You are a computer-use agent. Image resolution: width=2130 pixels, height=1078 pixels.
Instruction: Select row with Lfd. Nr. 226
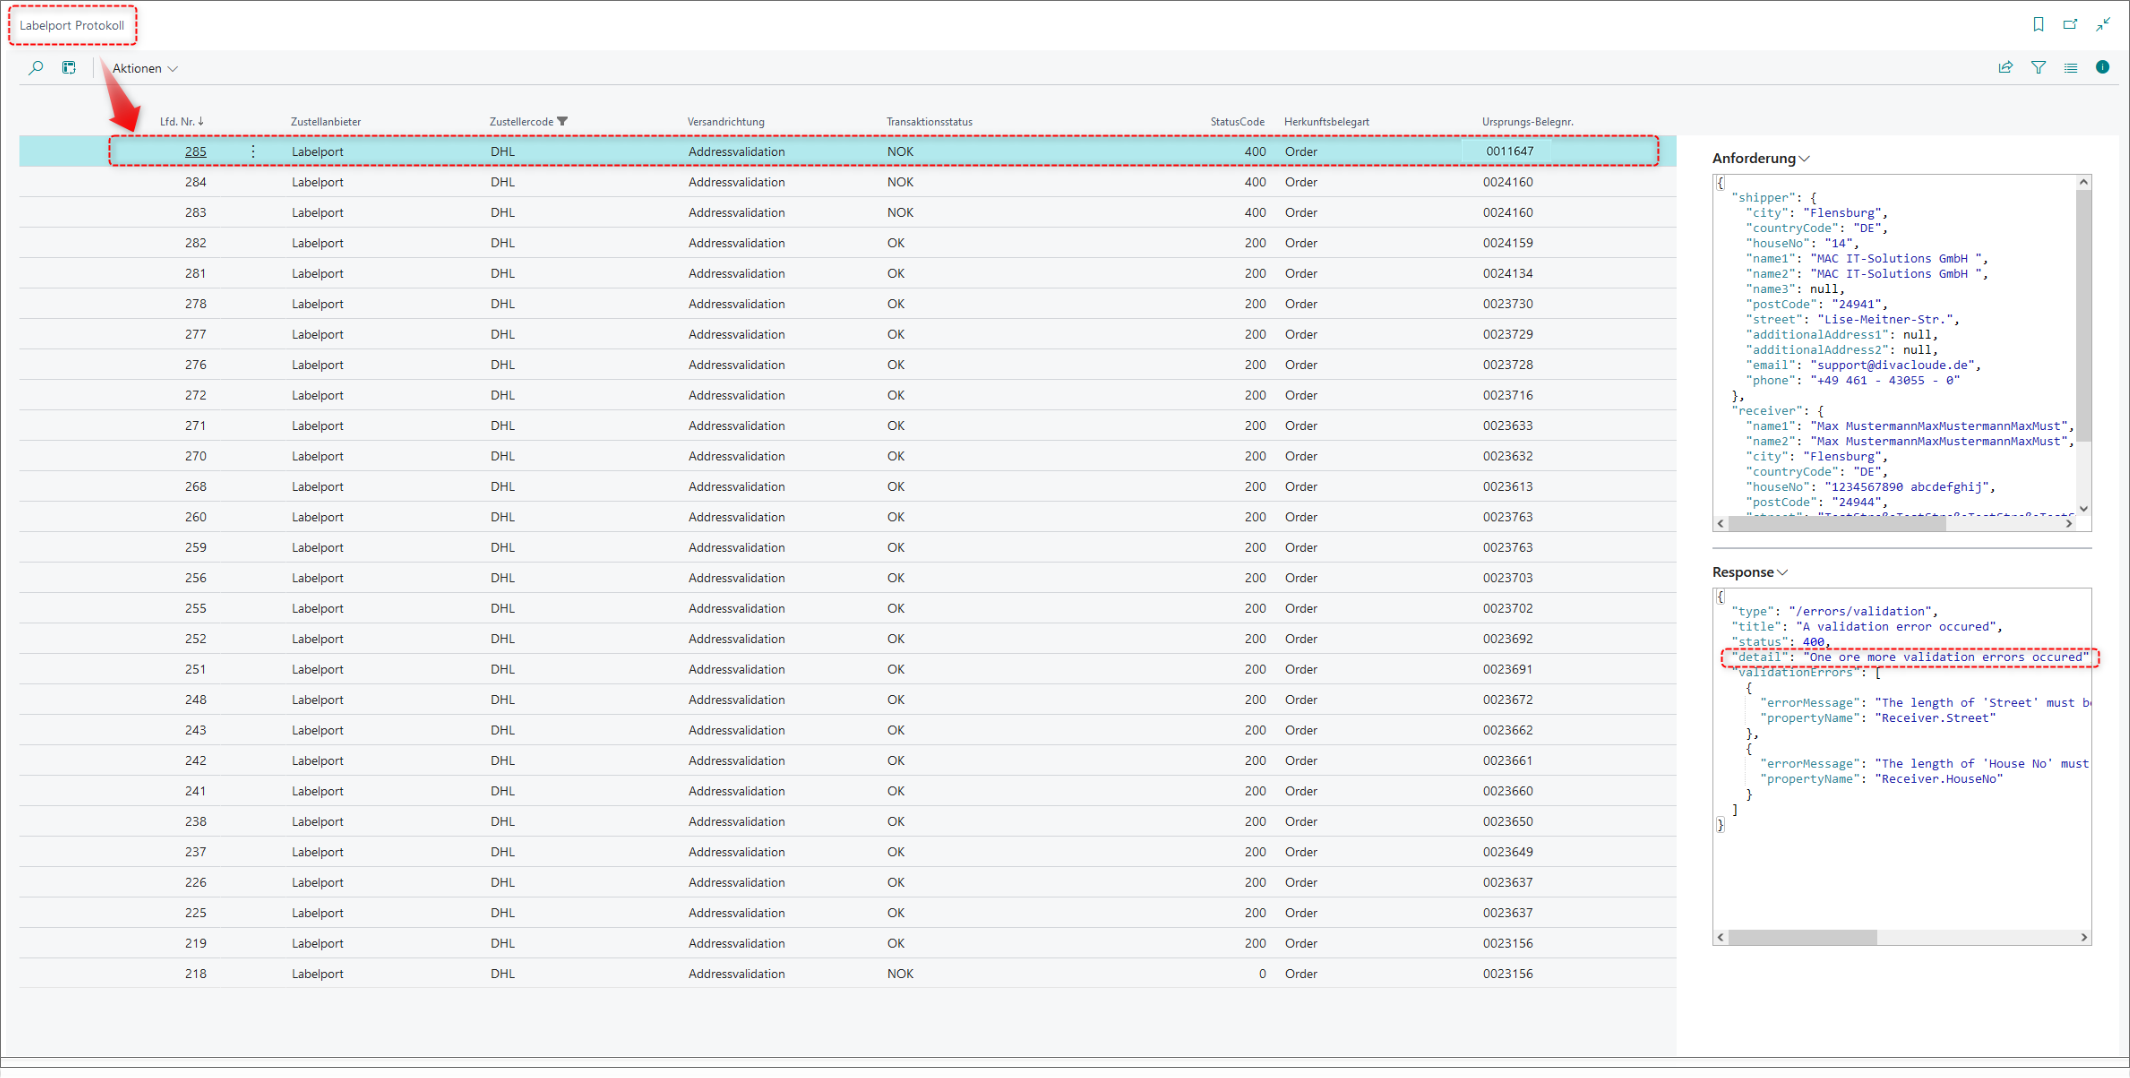coord(848,883)
